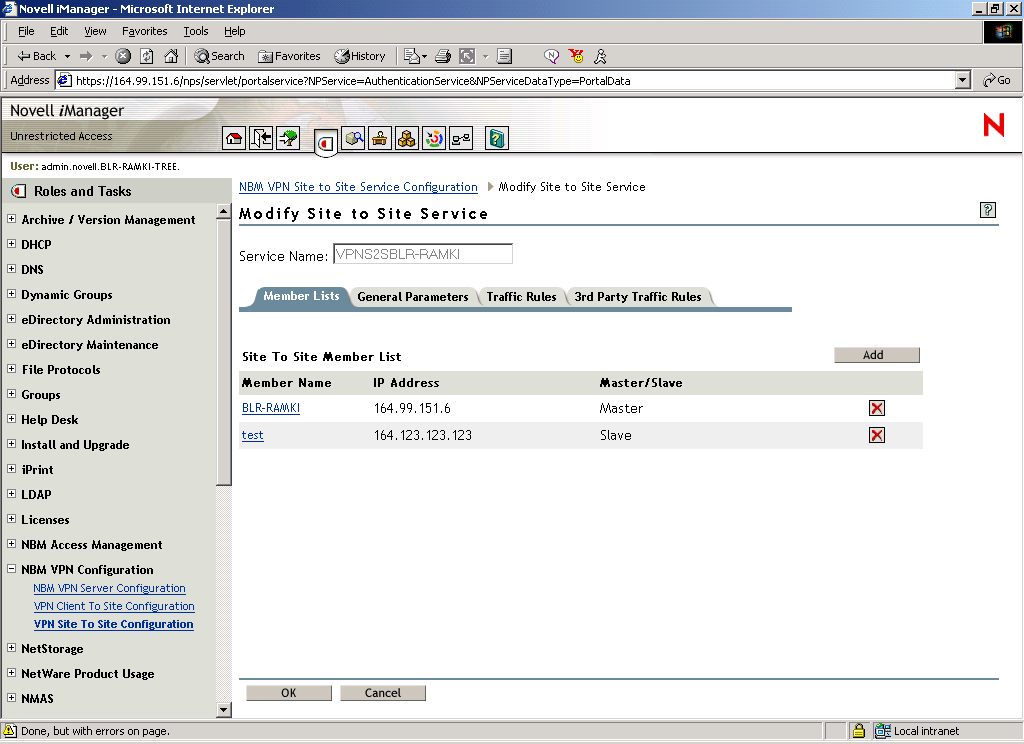Click the Back button
The height and width of the screenshot is (744, 1024).
click(37, 56)
